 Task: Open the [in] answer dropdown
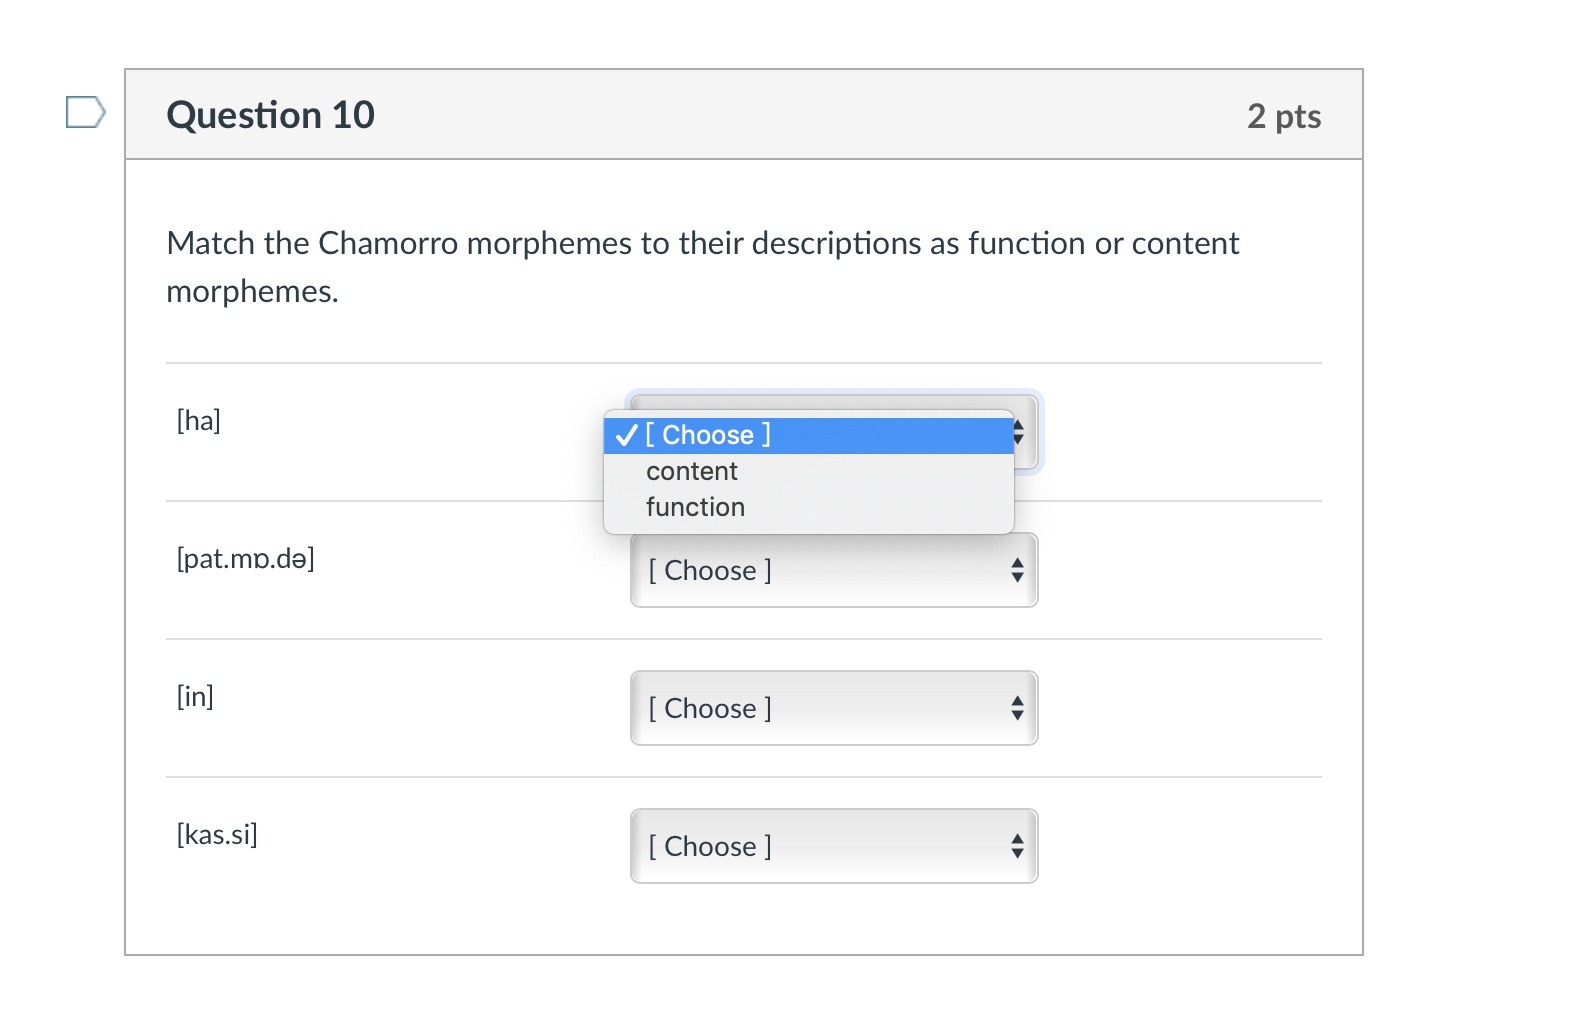(x=834, y=708)
